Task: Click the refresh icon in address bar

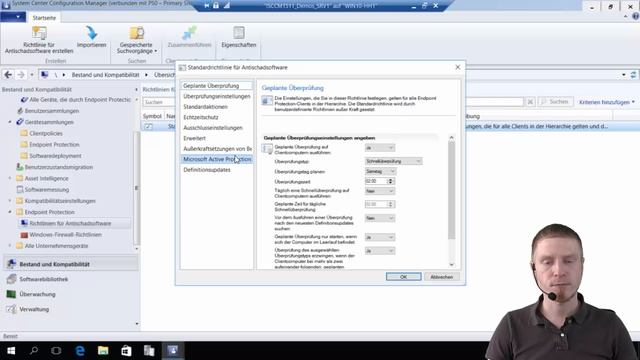Action: coord(633,75)
